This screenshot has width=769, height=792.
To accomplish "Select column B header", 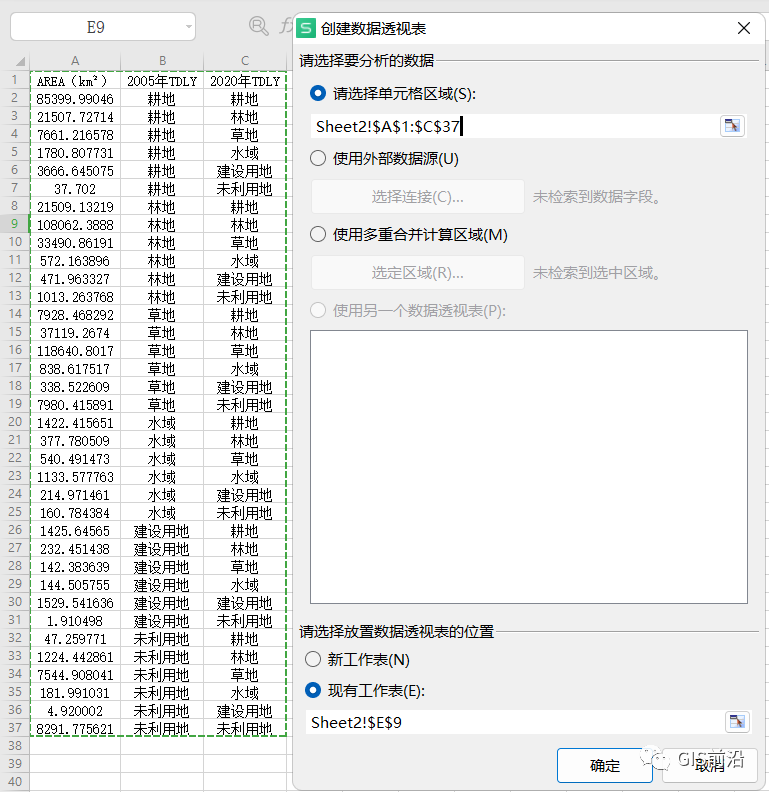I will (x=162, y=61).
